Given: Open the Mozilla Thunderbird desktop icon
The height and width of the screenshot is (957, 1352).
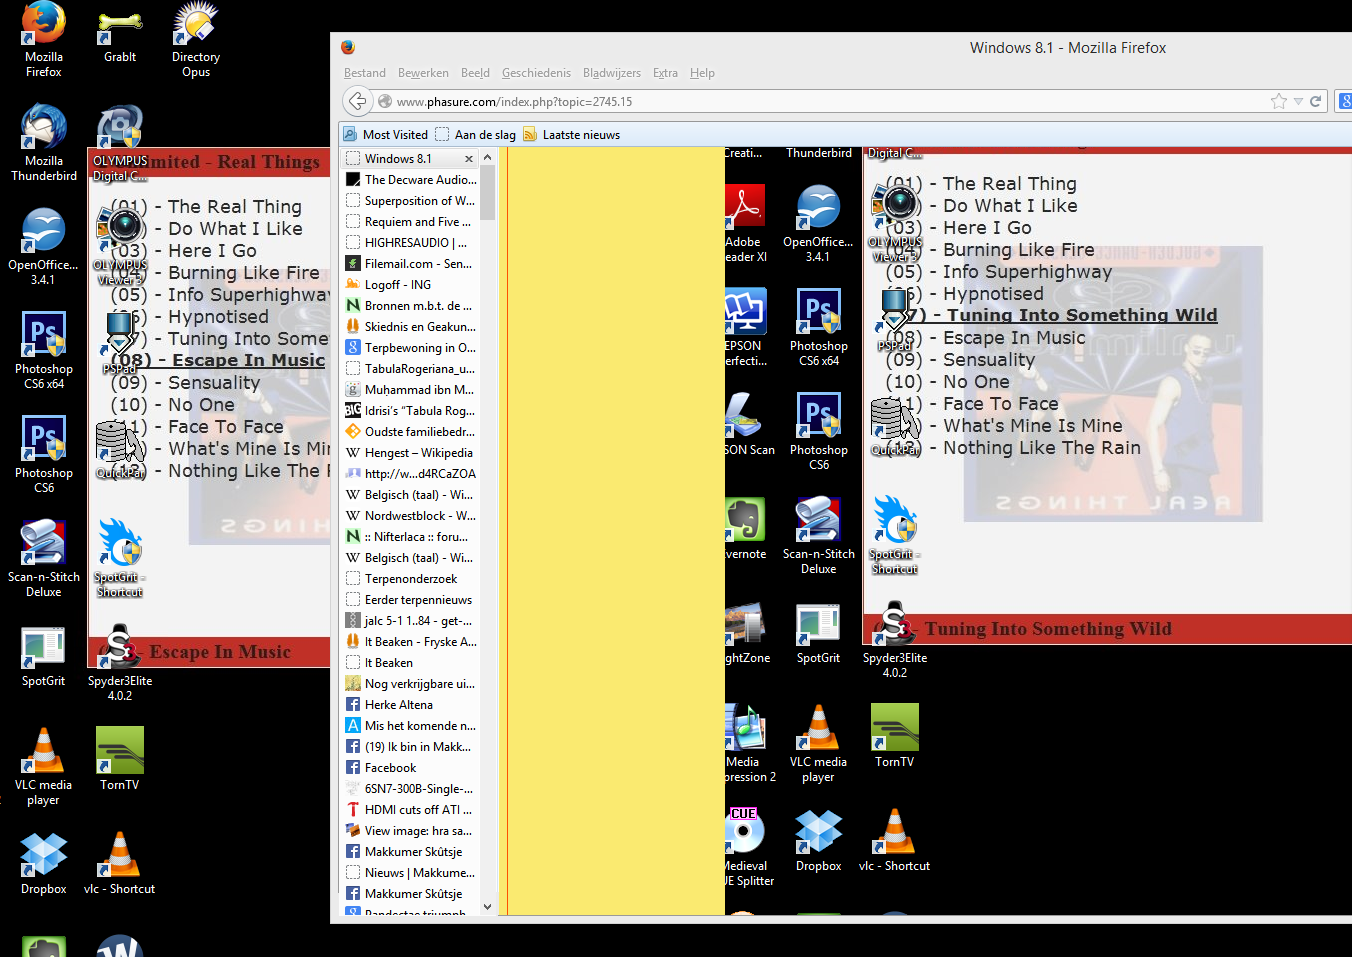Looking at the screenshot, I should tap(44, 143).
